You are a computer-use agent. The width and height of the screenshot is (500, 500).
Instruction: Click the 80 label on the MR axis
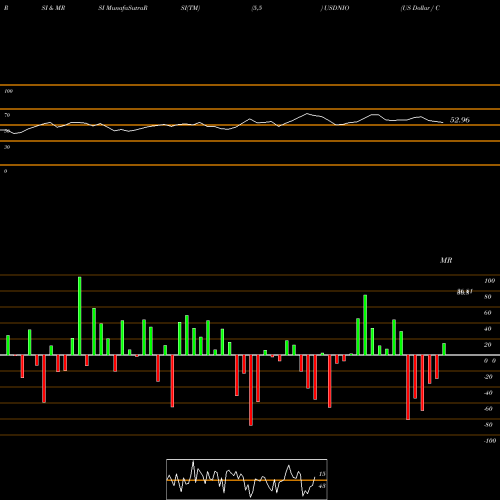488,297
